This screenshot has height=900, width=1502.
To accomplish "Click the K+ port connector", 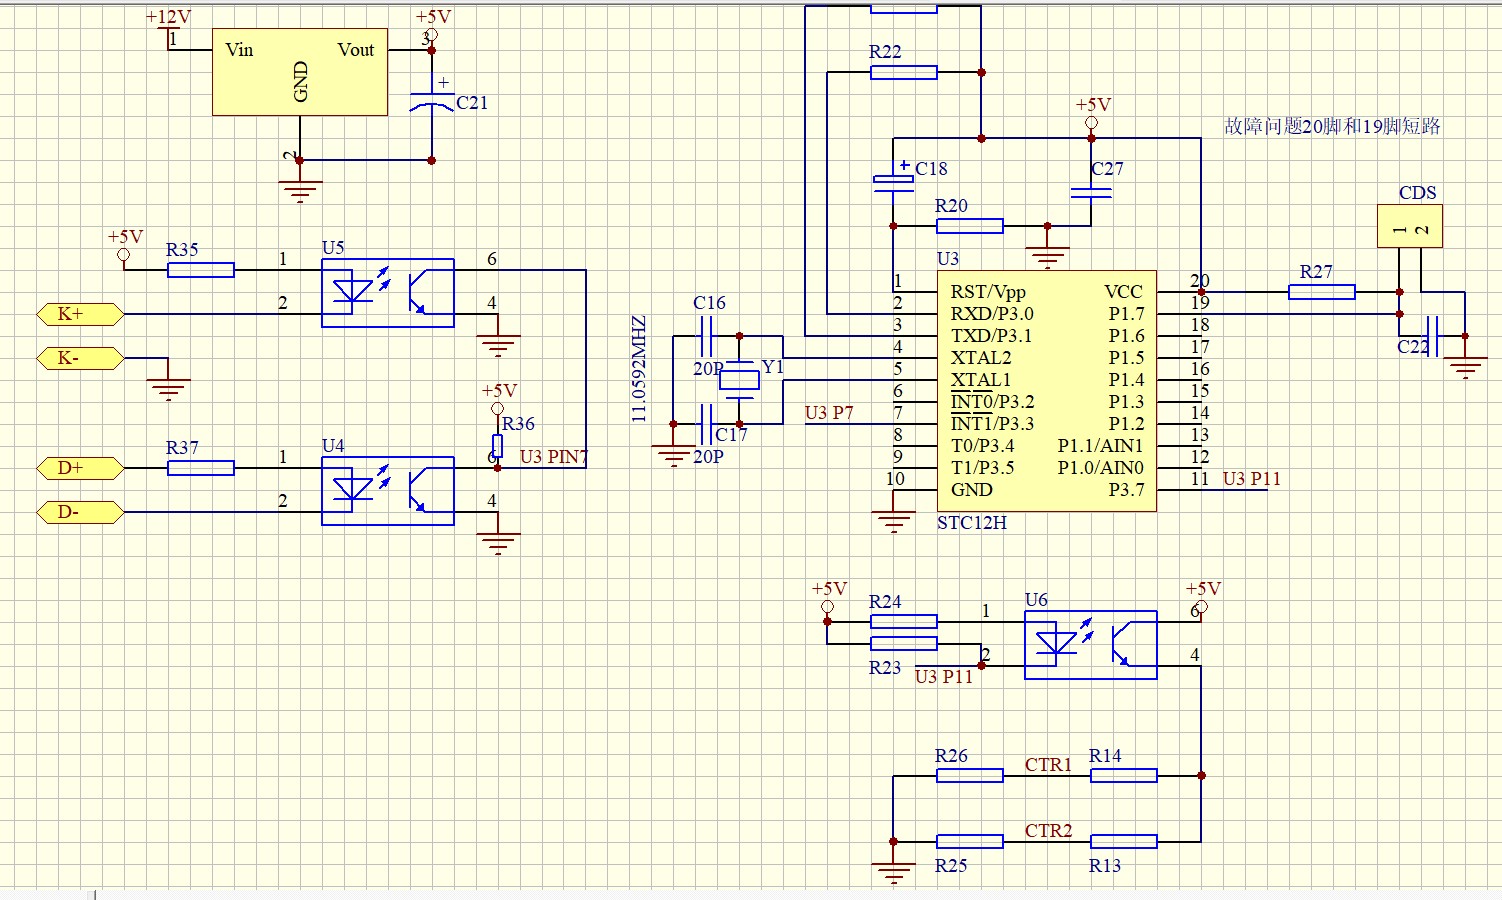I will pyautogui.click(x=79, y=314).
